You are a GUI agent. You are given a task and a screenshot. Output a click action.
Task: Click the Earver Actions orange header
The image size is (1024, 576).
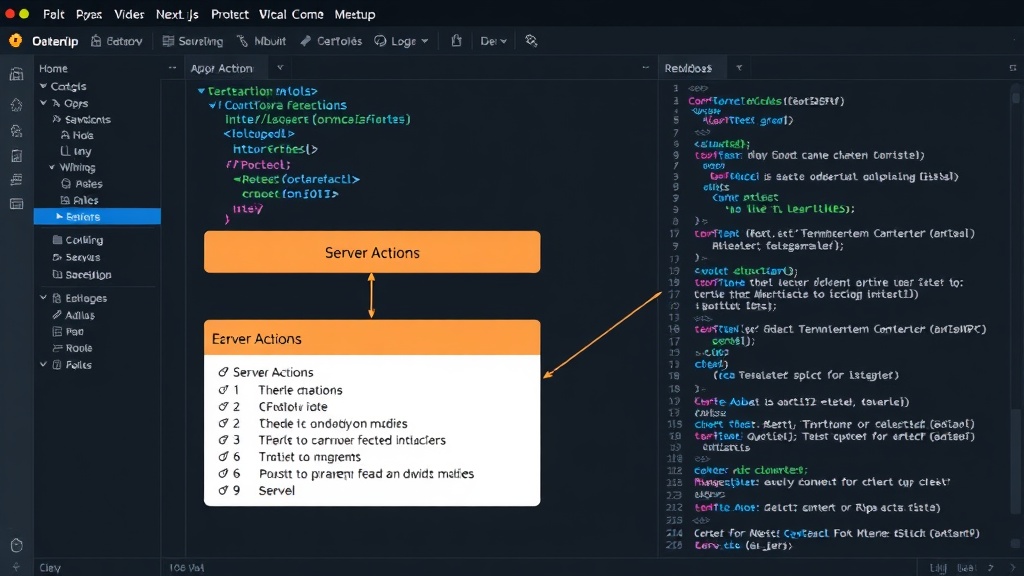coord(372,338)
